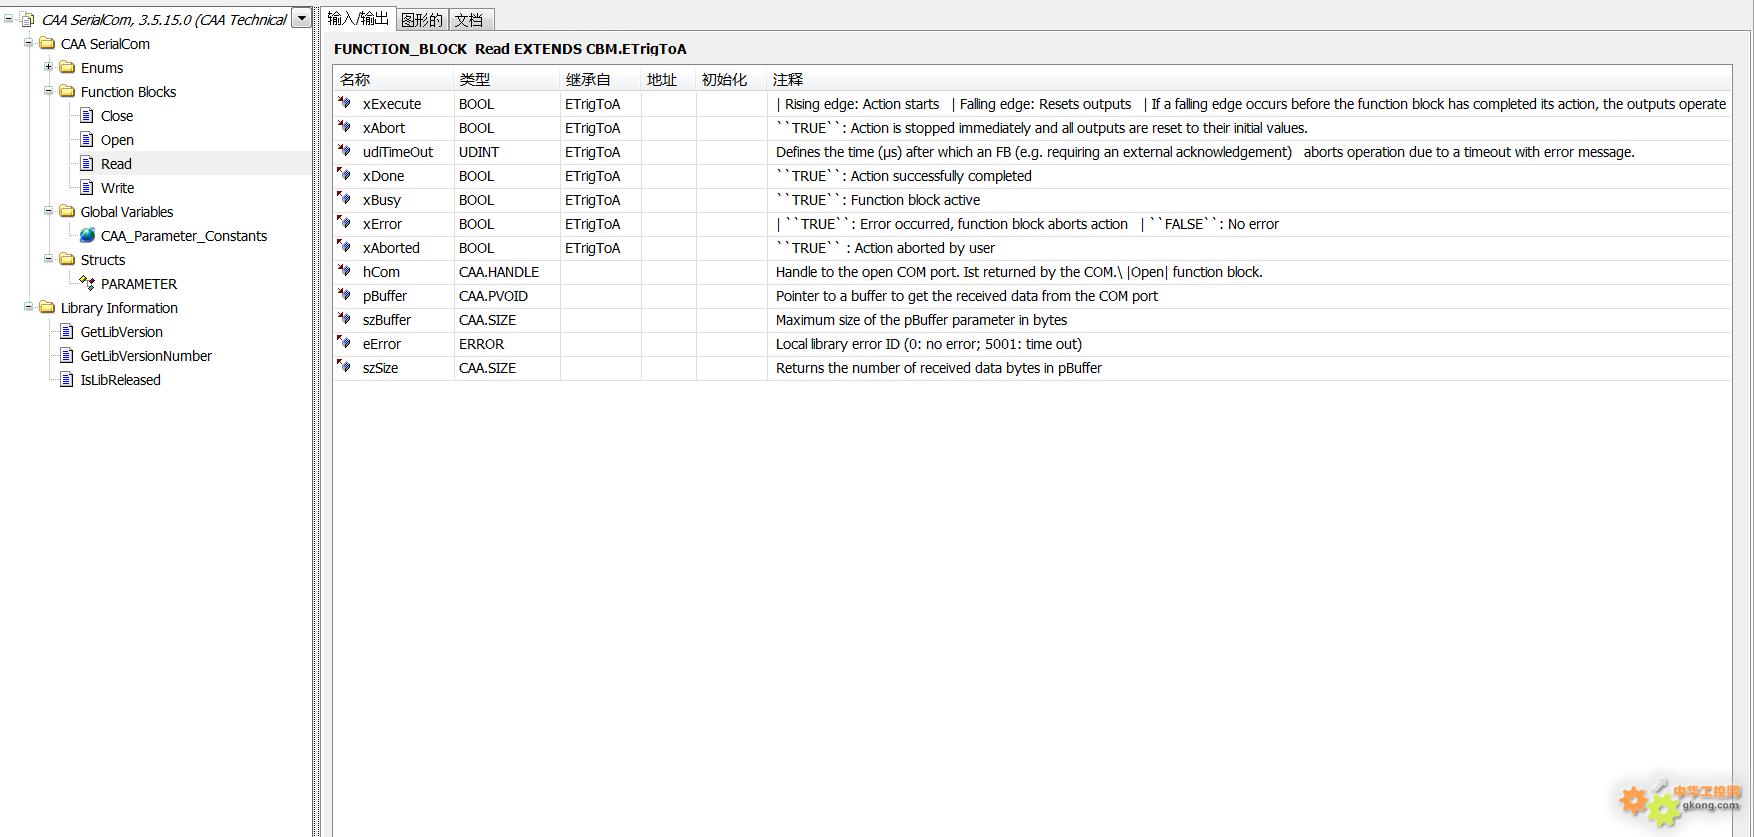This screenshot has height=837, width=1754.
Task: Click the xAbort variable icon
Action: click(x=345, y=127)
